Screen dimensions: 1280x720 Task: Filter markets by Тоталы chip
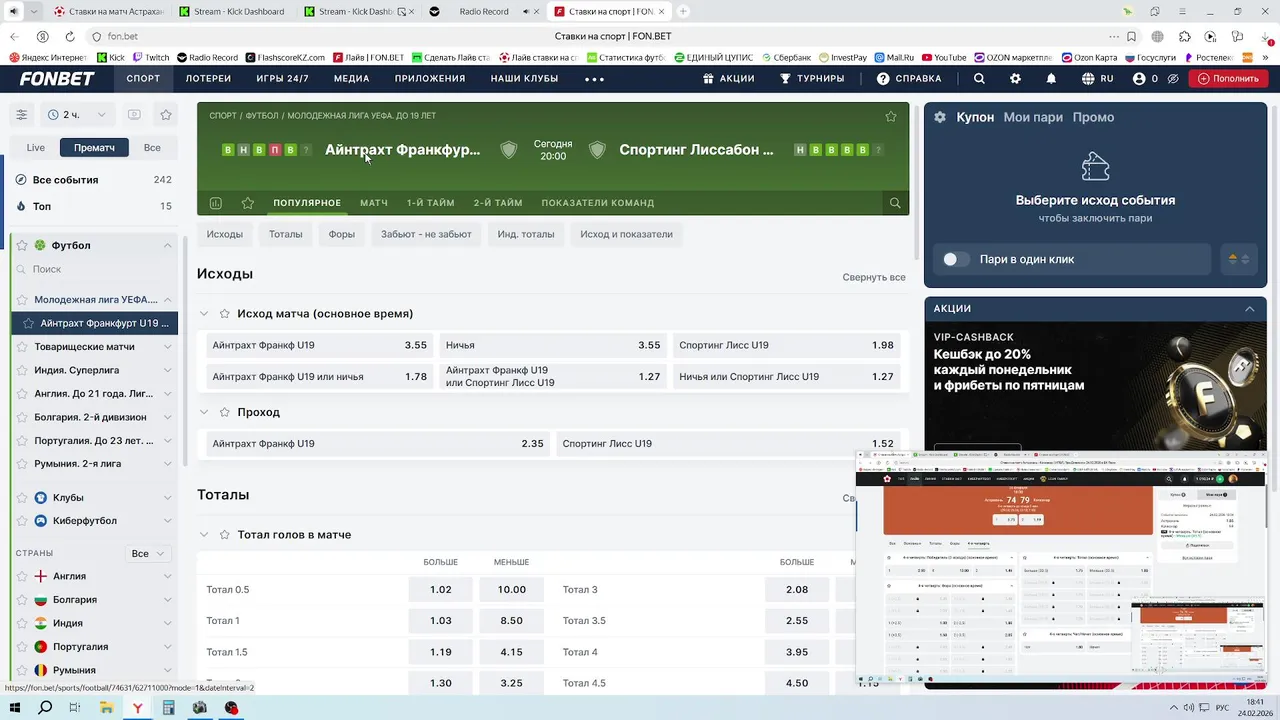tap(285, 234)
